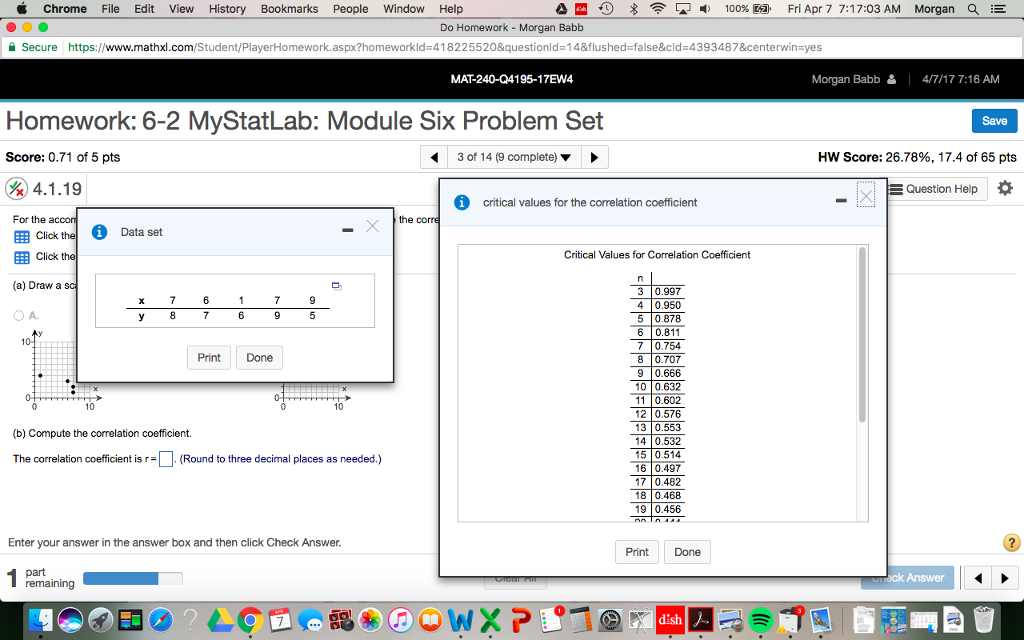
Task: Minimize the critical values dialog
Action: tap(842, 200)
